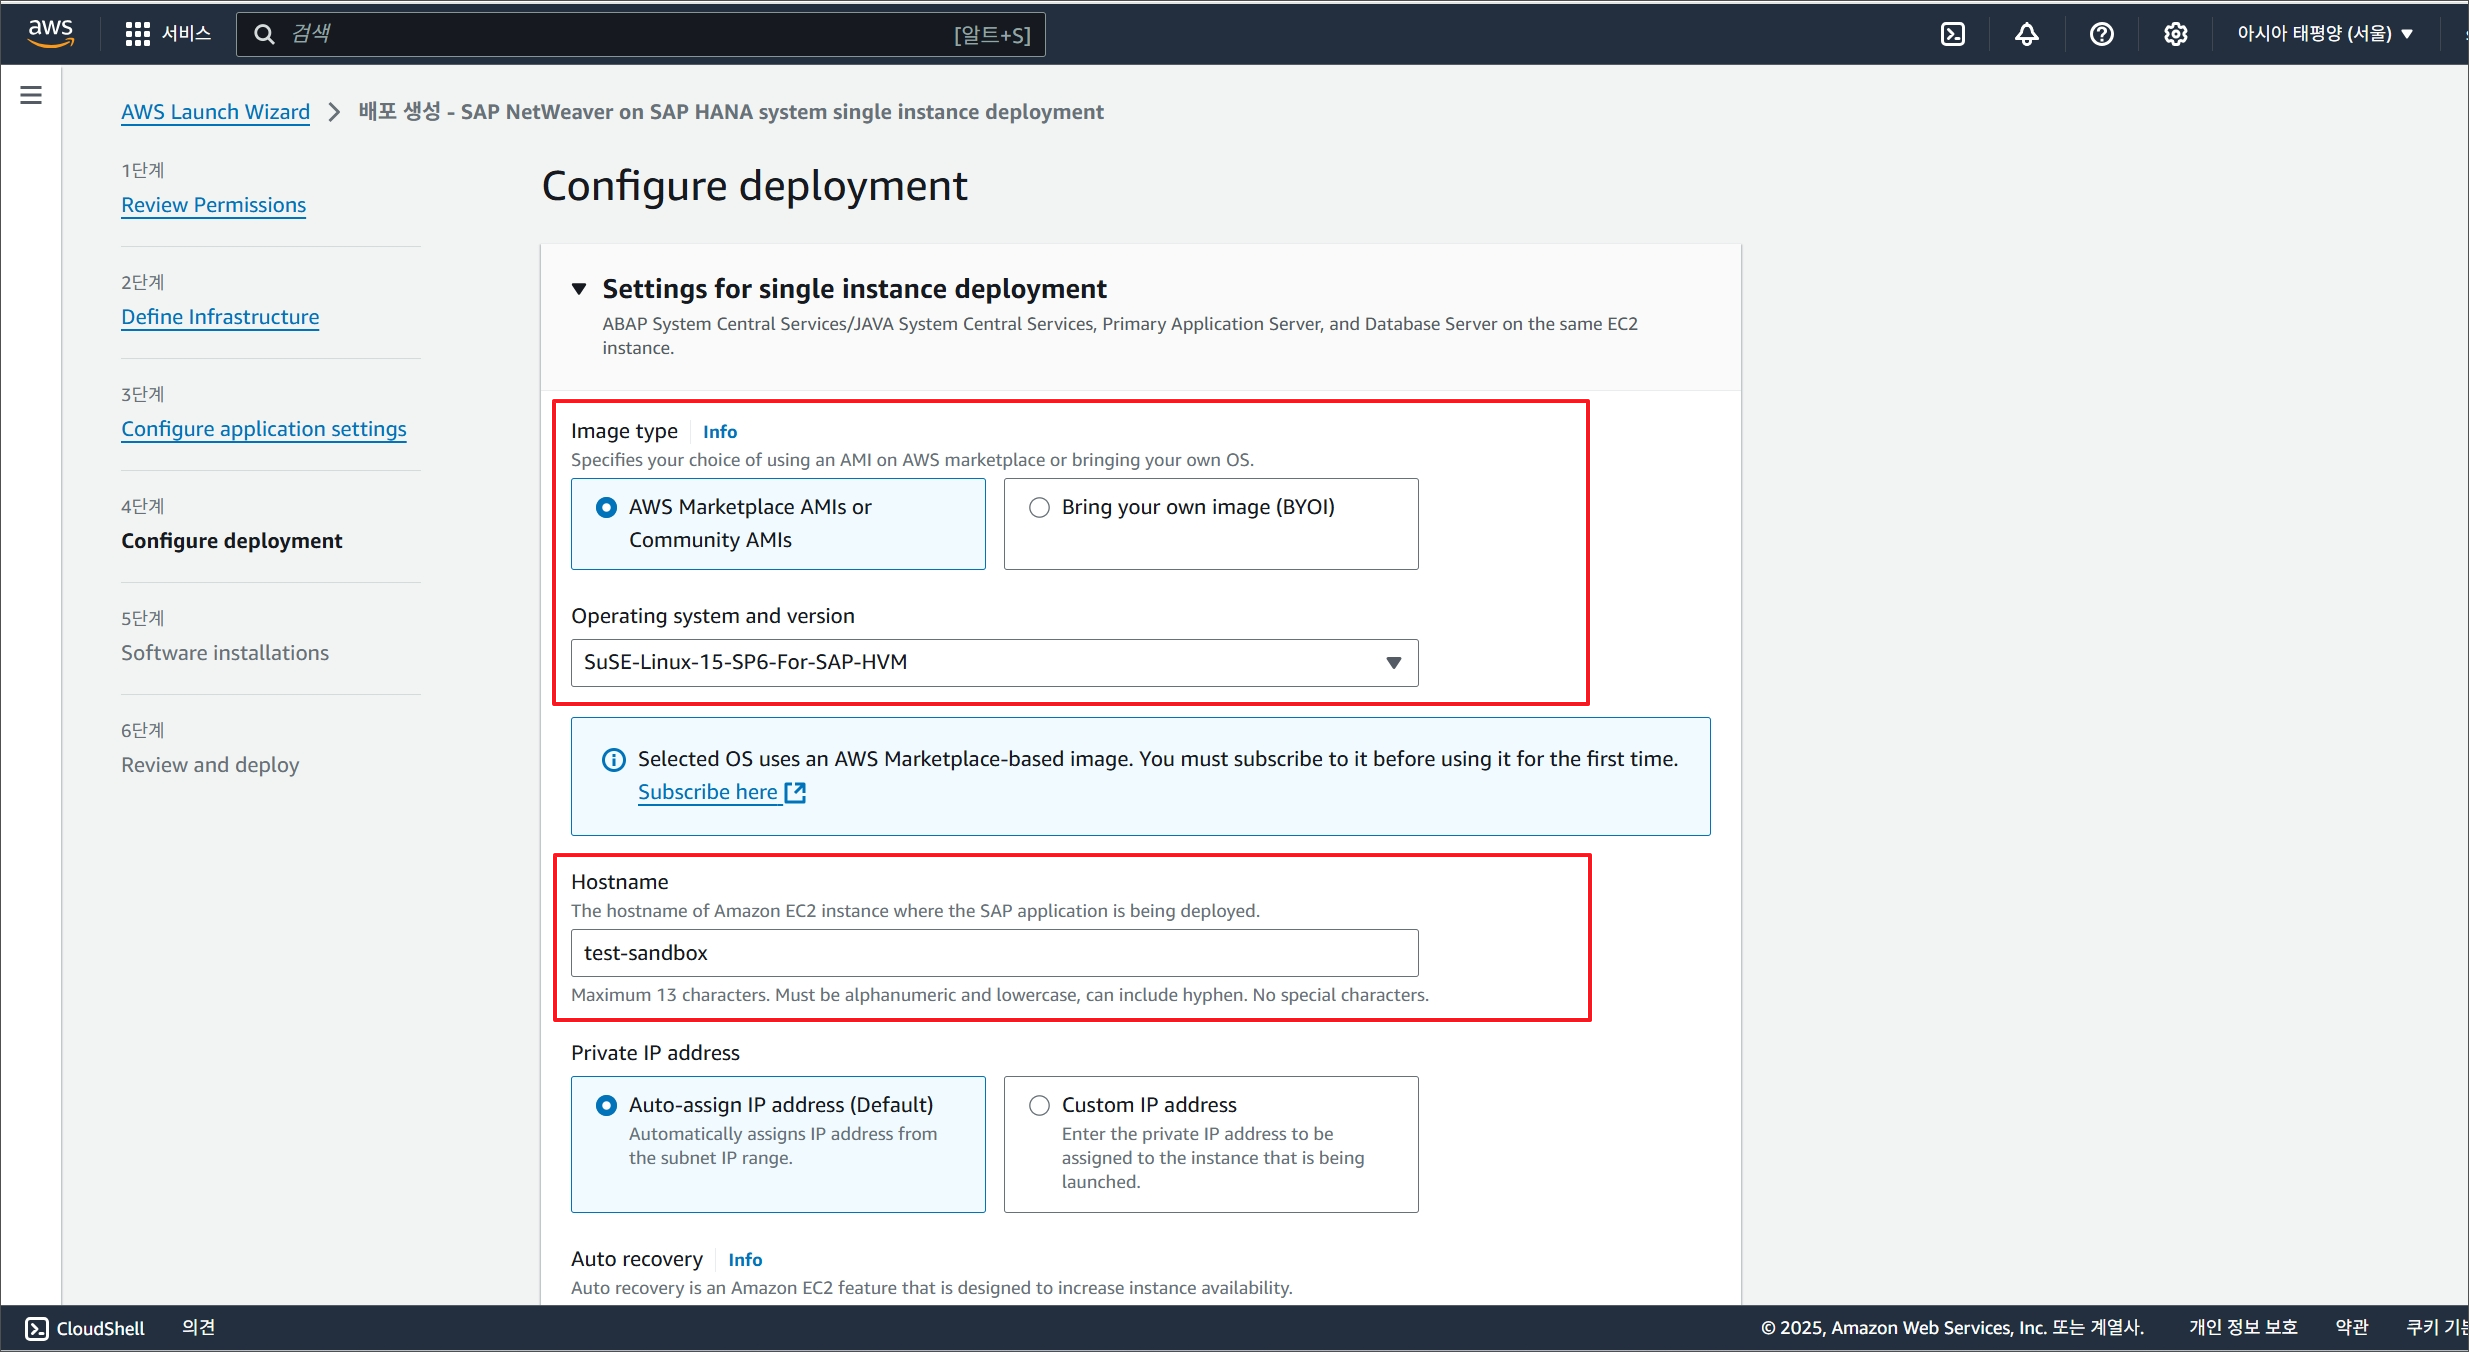Open CloudShell from top bar icon
This screenshot has width=2469, height=1352.
click(1952, 34)
